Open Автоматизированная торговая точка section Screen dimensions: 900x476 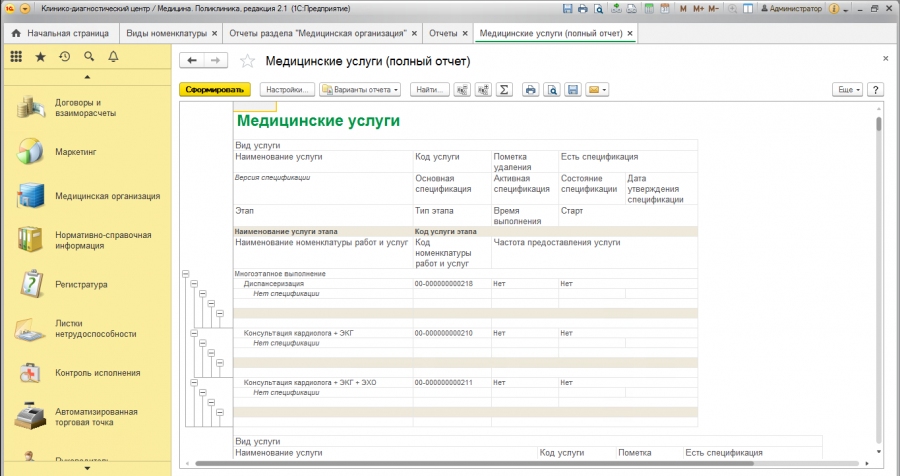point(87,417)
